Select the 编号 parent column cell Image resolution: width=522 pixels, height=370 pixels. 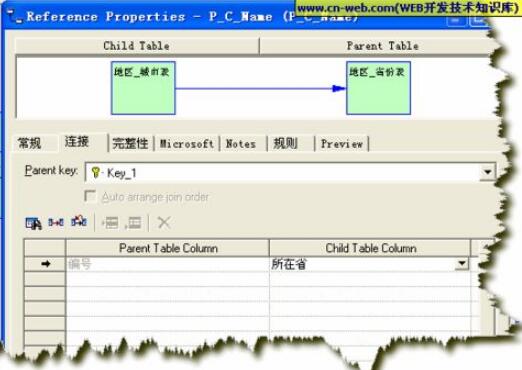click(x=168, y=264)
